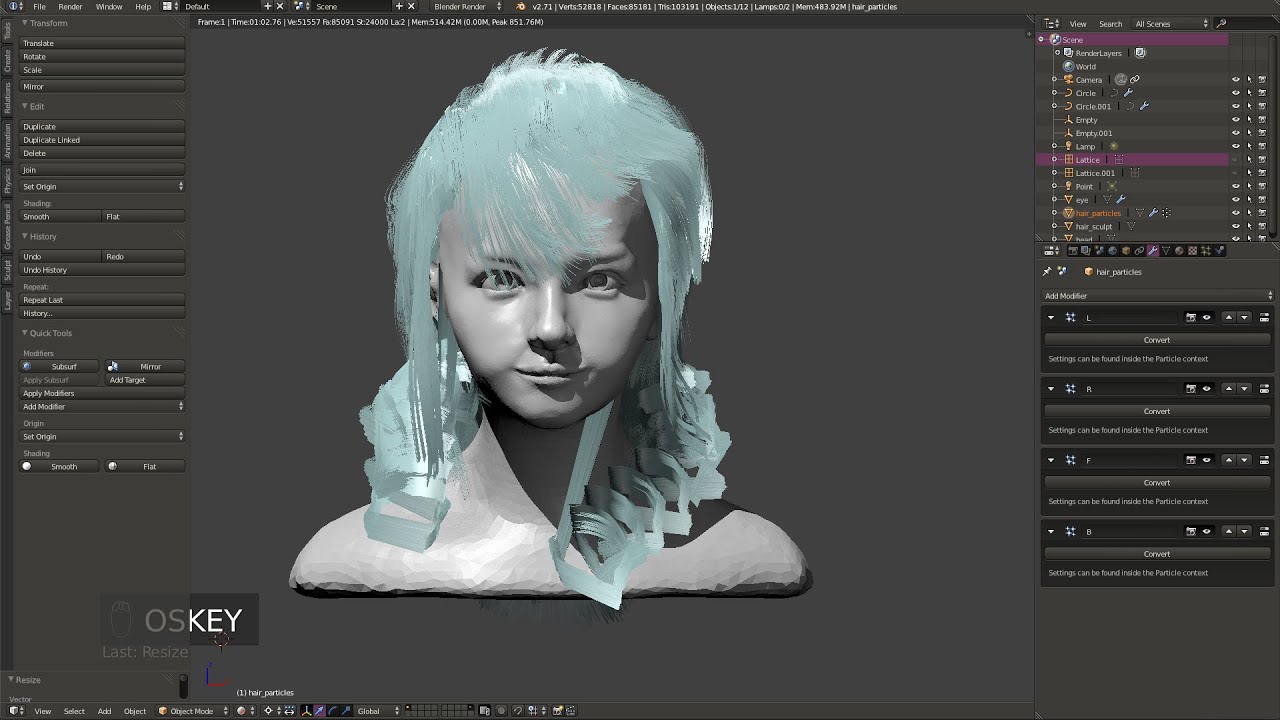Open the Particles properties tab icon
Screen dimensions: 1280x720
click(1206, 251)
